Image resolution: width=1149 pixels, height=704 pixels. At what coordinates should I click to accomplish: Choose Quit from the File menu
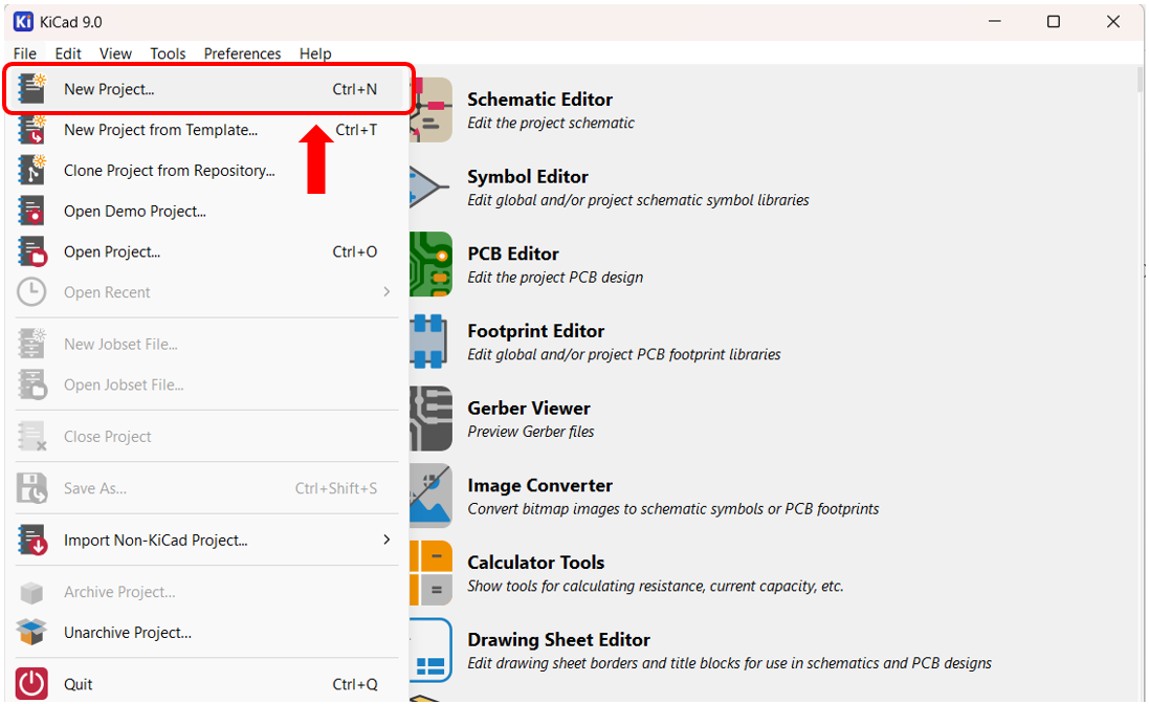(x=207, y=684)
